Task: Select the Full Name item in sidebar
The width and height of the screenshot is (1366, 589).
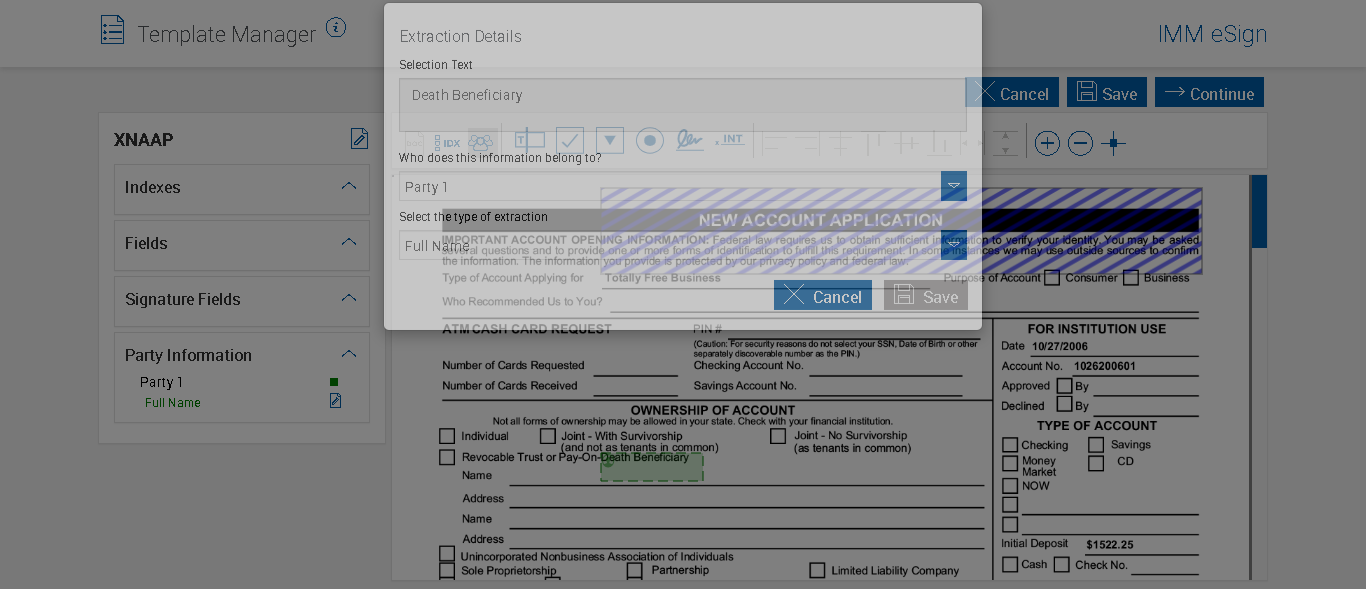Action: click(x=172, y=403)
